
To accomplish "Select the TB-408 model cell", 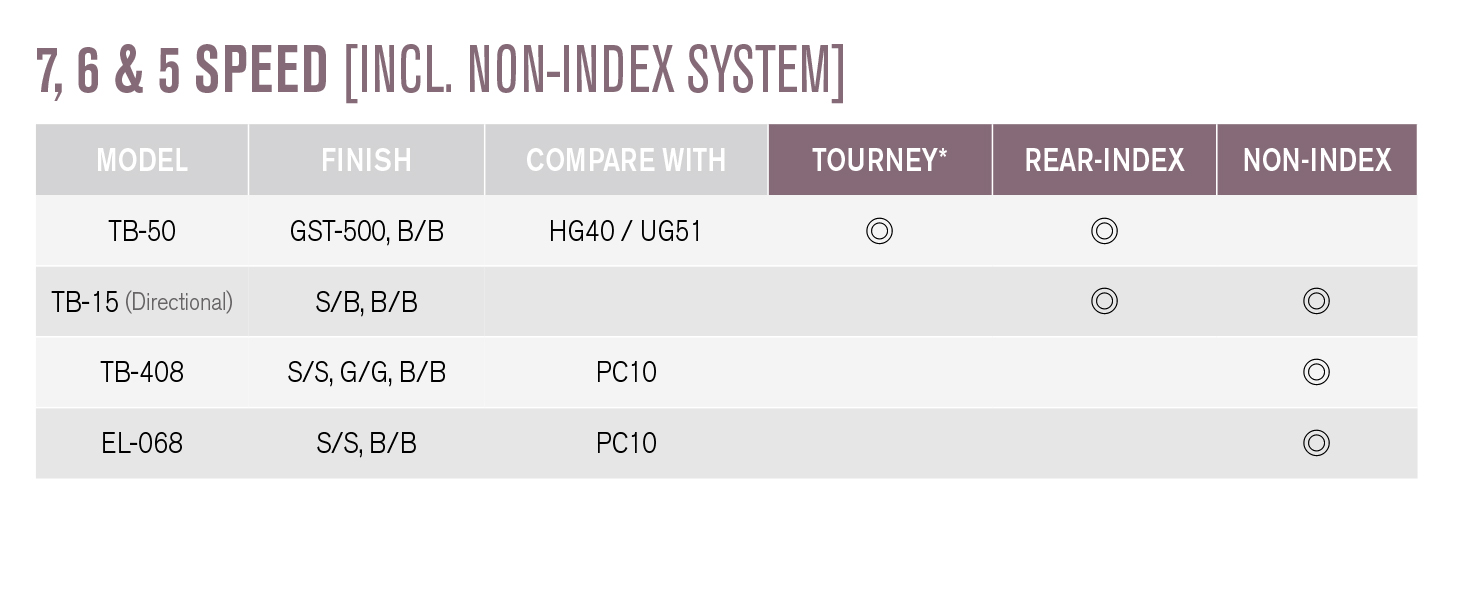I will (x=142, y=372).
